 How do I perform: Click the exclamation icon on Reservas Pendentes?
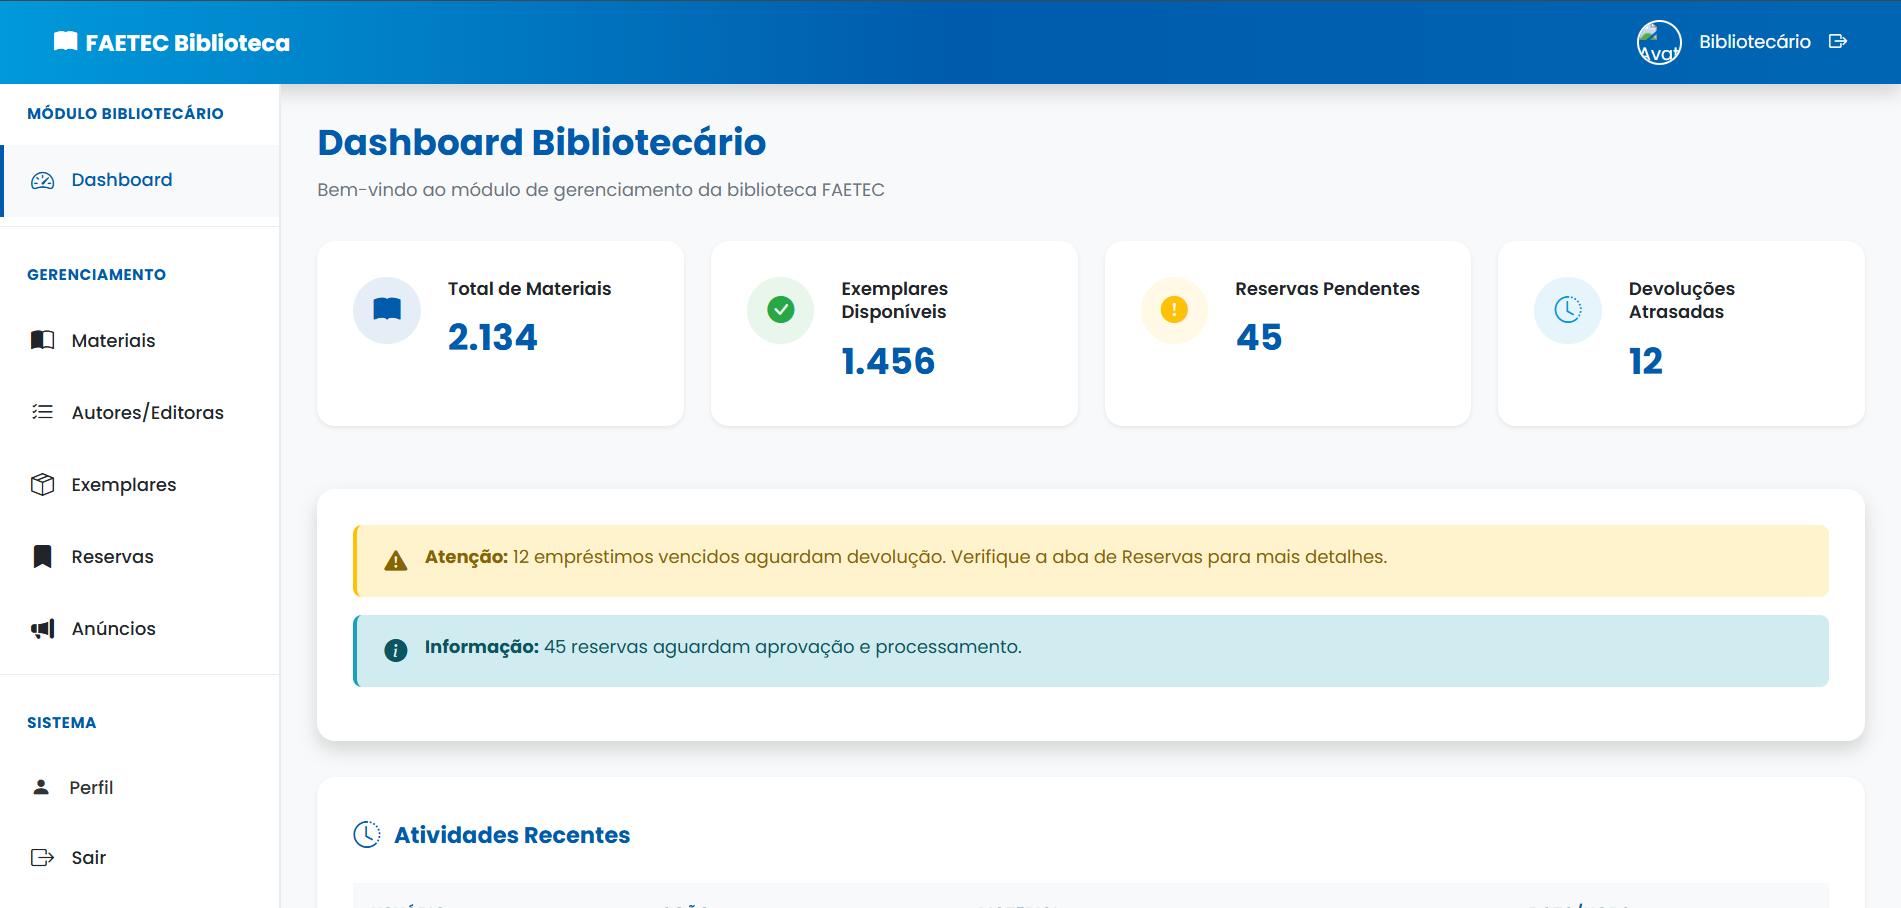pos(1174,310)
